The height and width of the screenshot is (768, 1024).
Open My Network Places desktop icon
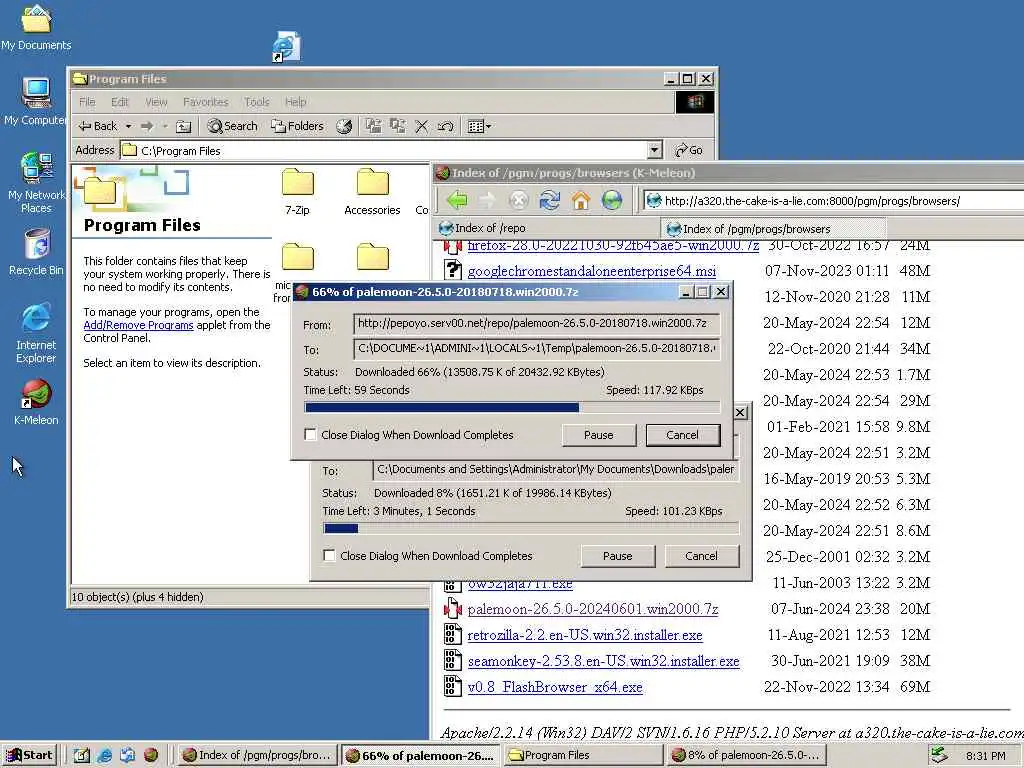[36, 182]
